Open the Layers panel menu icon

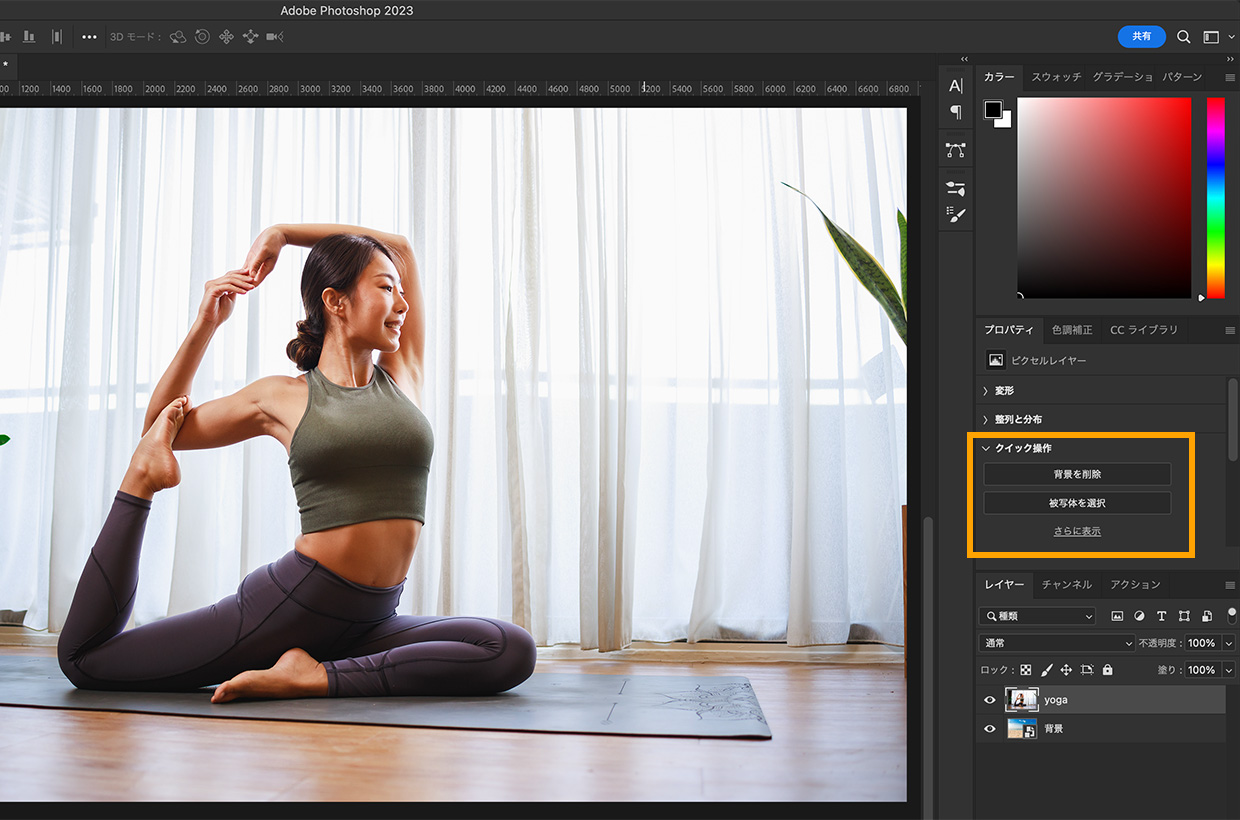point(1229,585)
